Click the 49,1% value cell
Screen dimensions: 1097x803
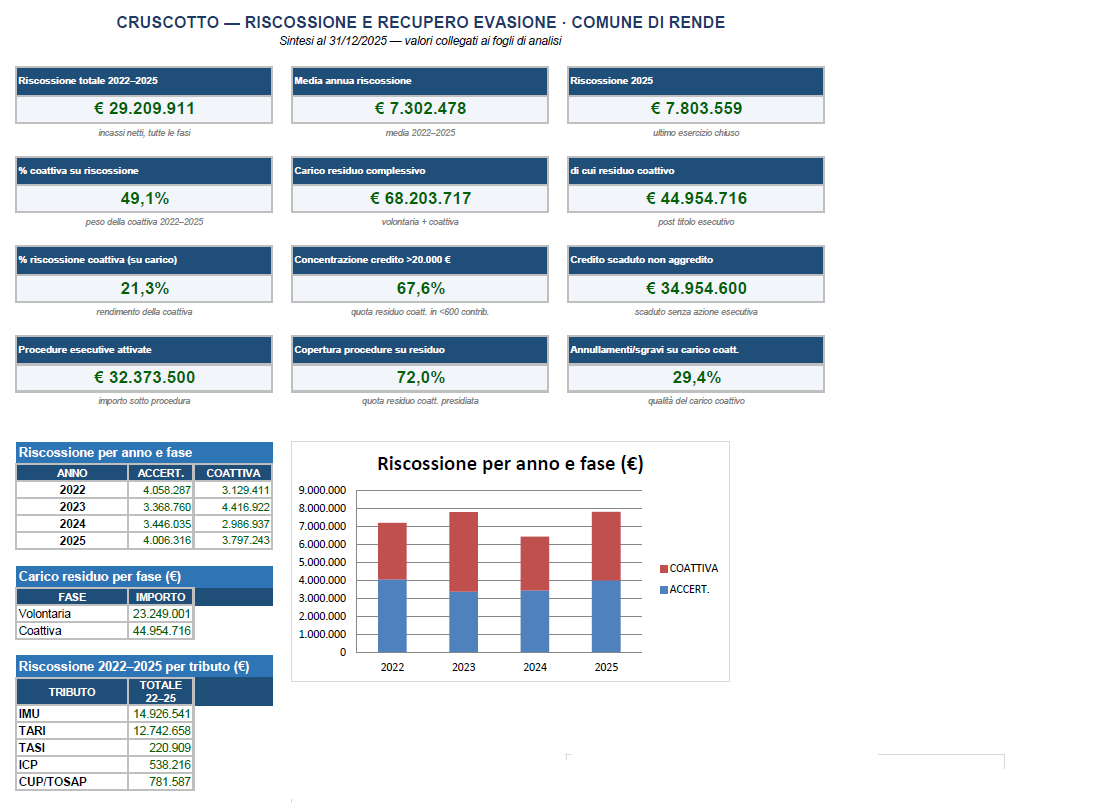144,198
